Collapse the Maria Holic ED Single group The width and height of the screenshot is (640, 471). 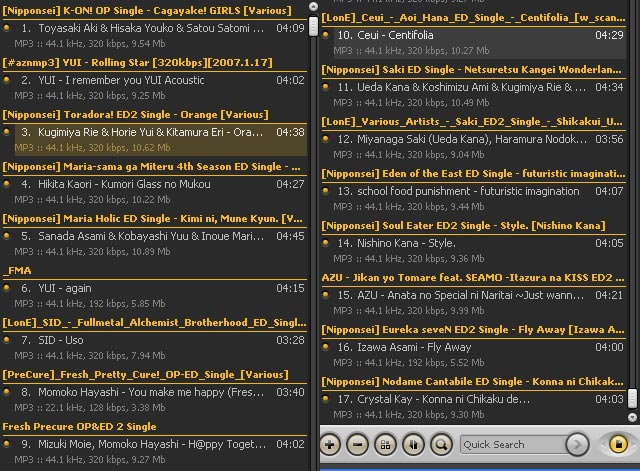click(x=154, y=218)
